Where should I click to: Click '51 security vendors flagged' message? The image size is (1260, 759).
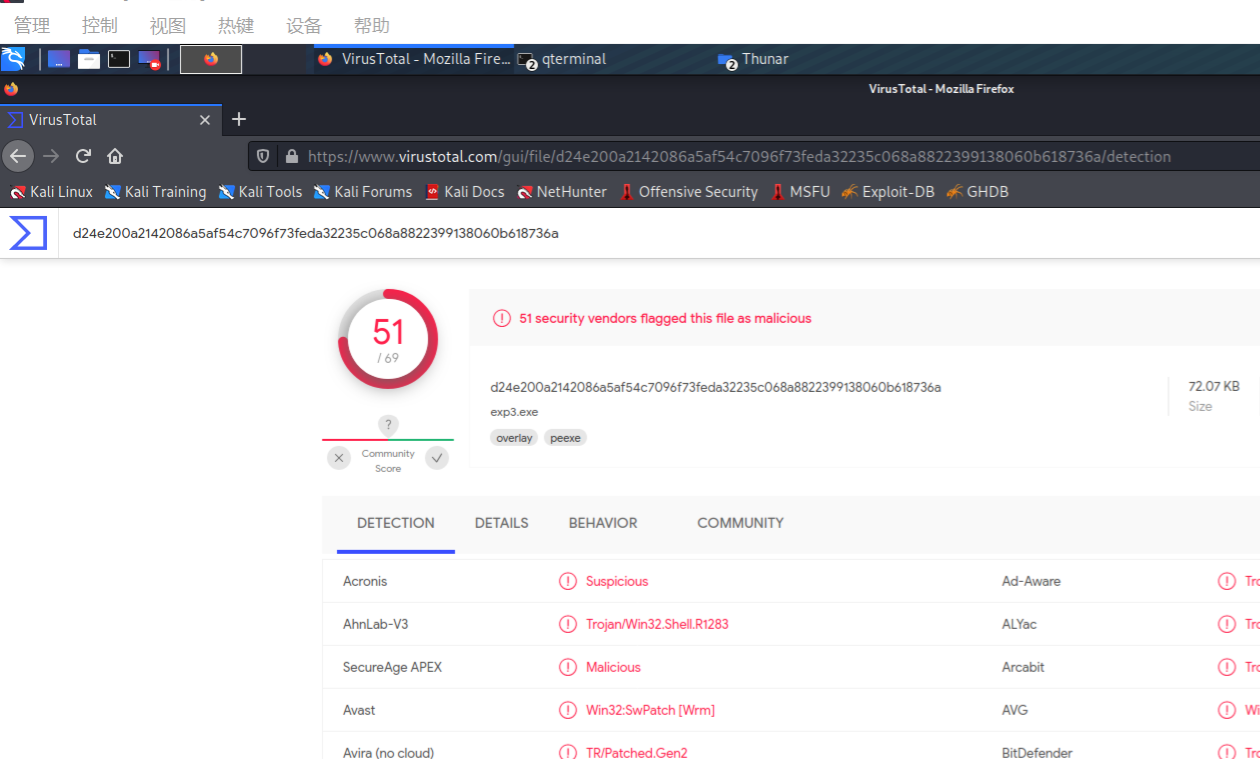point(665,318)
